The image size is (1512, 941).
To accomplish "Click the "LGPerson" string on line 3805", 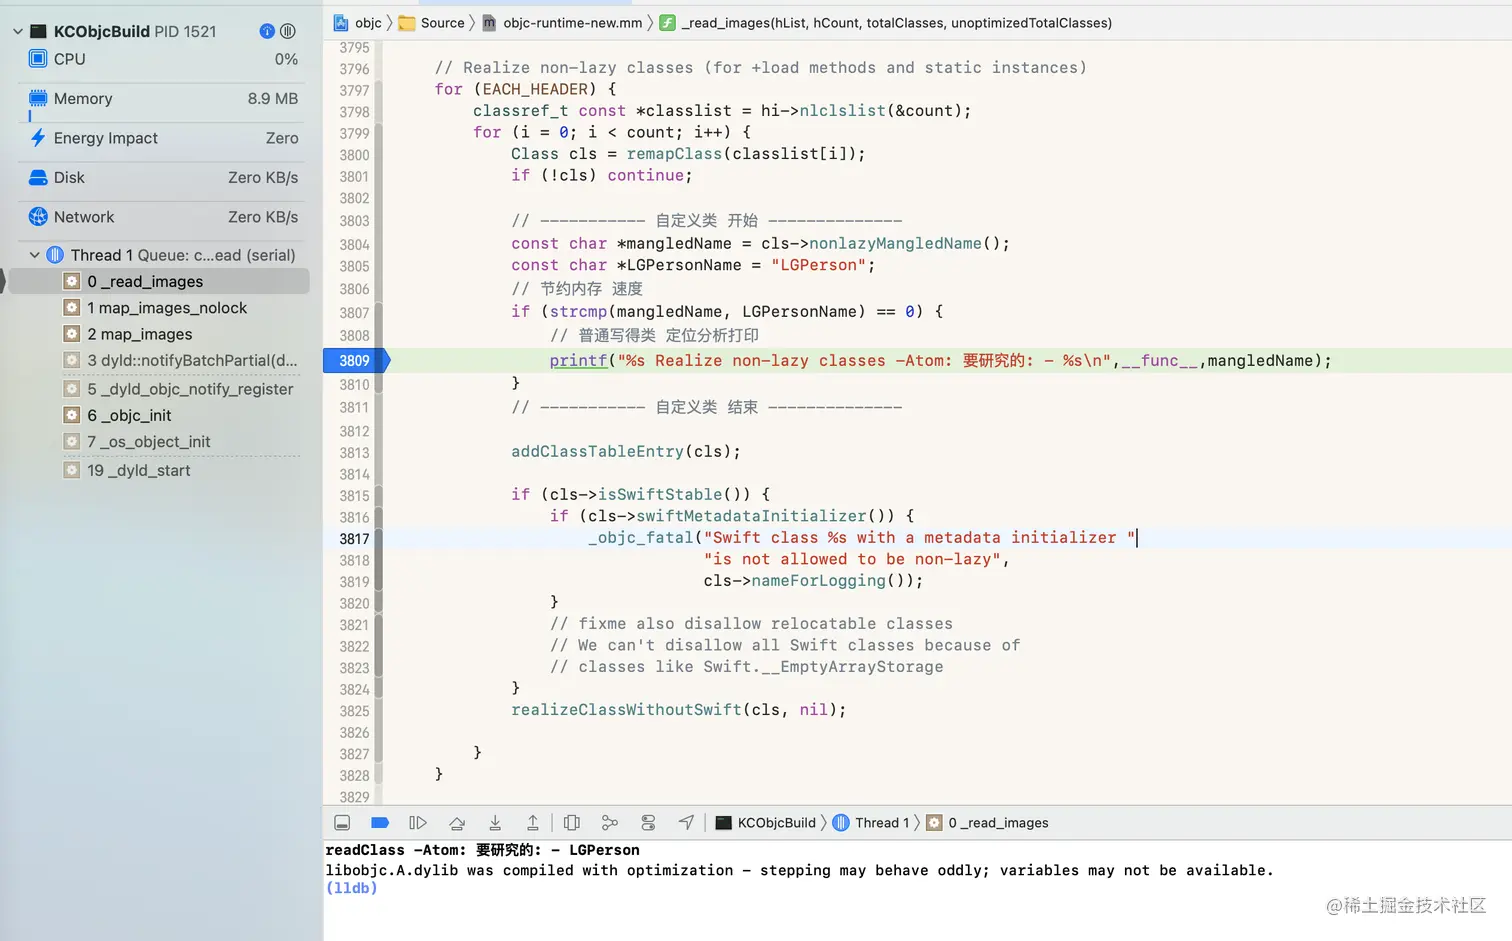I will click(x=819, y=265).
